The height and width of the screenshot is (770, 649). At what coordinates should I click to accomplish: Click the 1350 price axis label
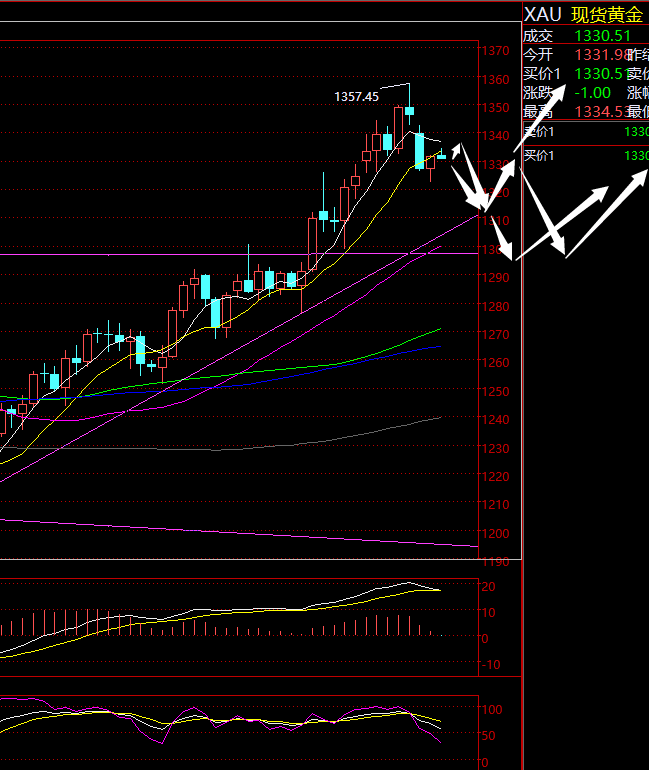click(x=495, y=108)
